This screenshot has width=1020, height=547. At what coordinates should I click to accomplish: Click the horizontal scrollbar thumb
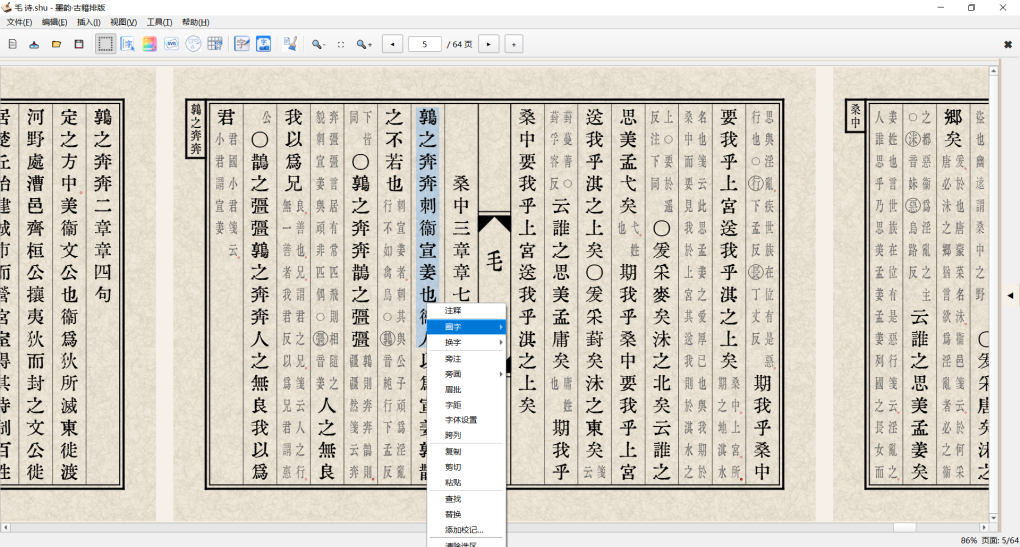904,527
